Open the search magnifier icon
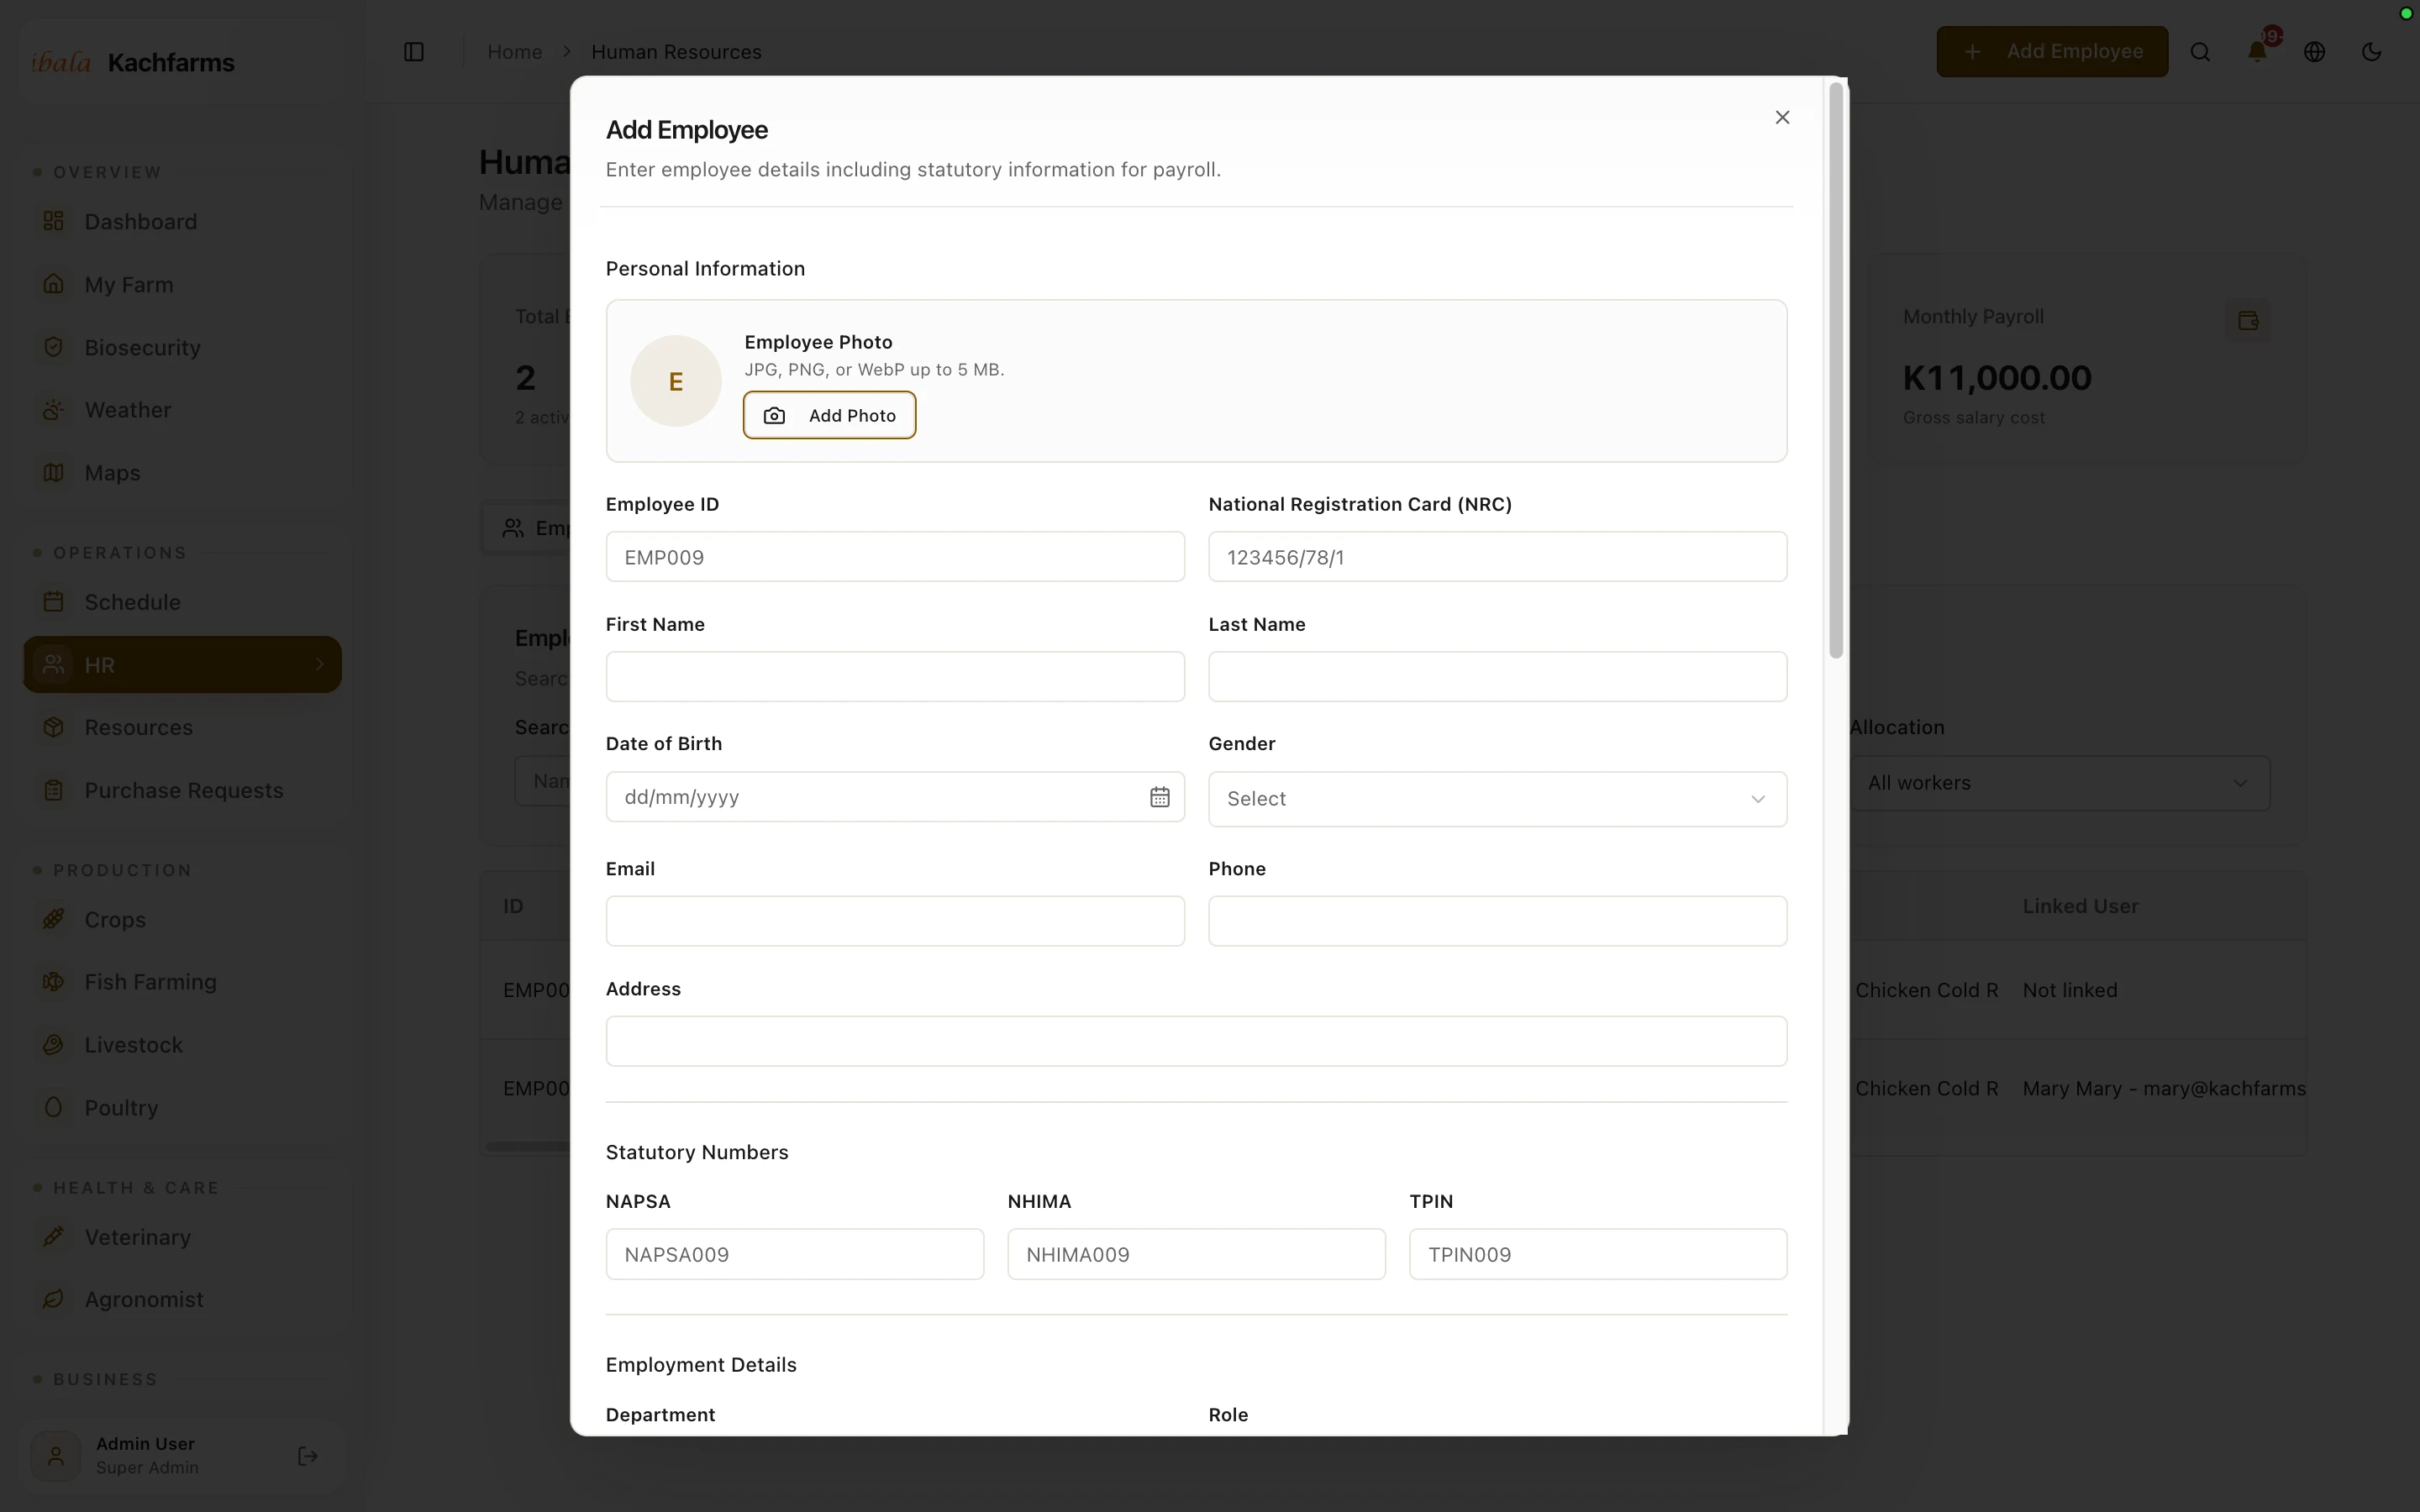 point(2200,52)
